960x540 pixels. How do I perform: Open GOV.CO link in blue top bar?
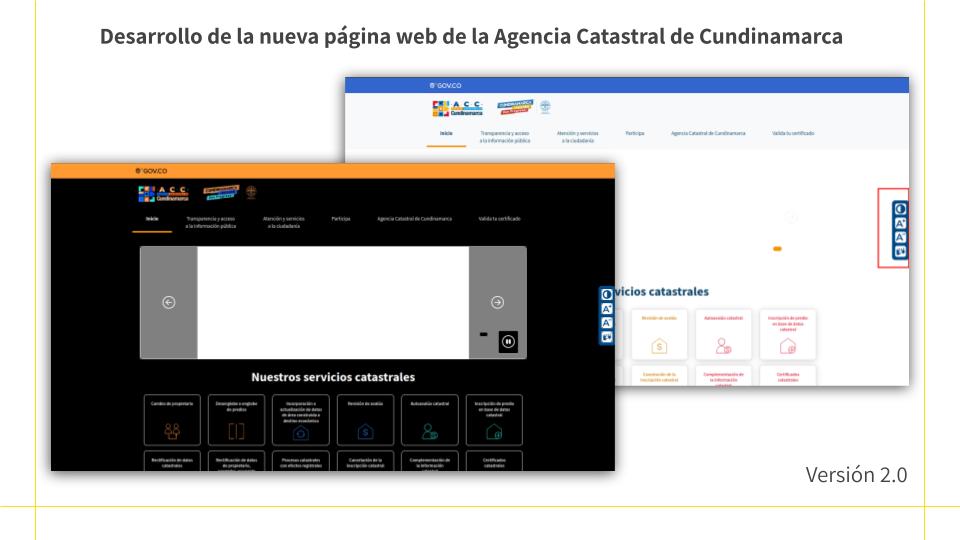point(445,86)
